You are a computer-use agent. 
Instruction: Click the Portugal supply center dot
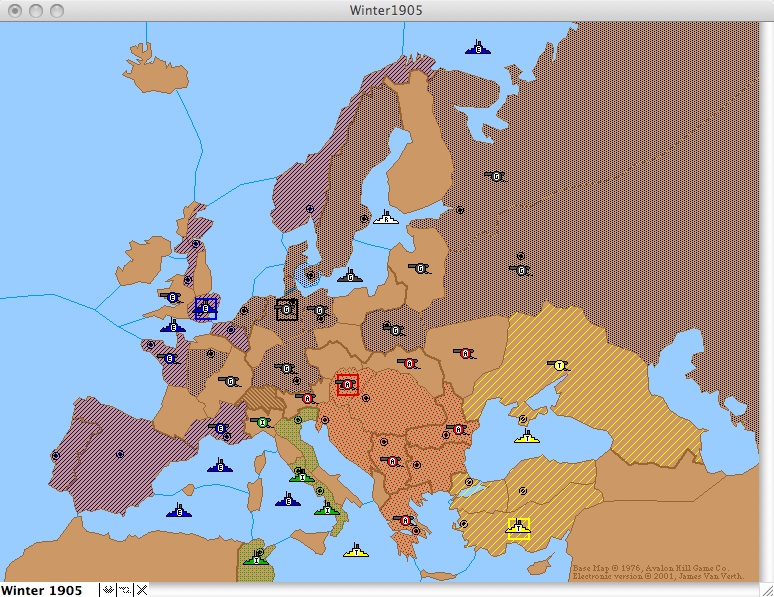click(56, 455)
